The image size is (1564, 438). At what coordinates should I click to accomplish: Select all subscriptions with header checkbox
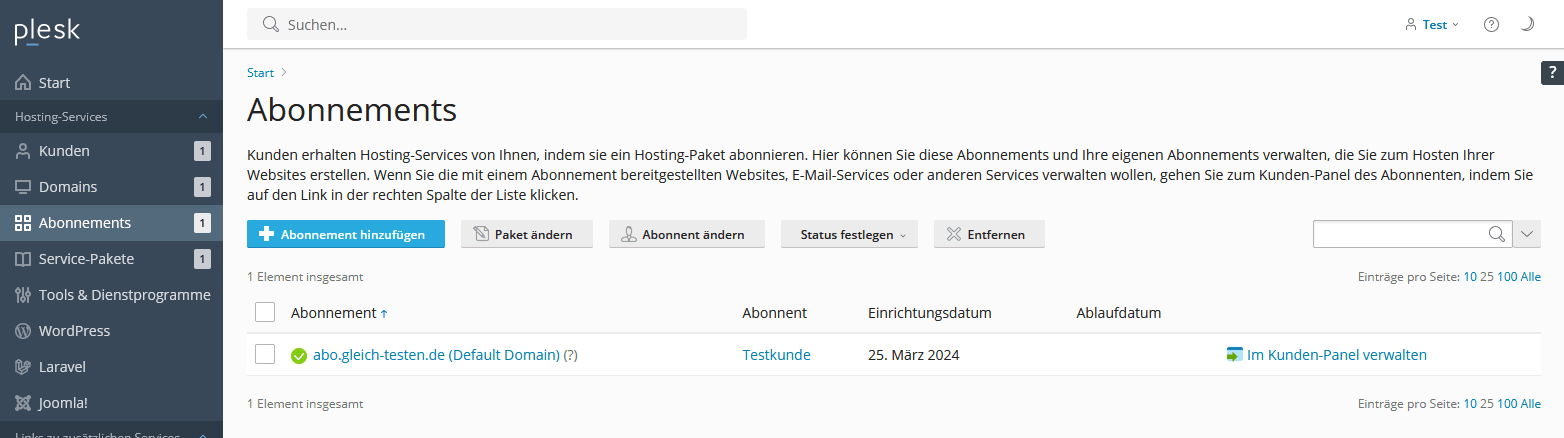click(265, 313)
